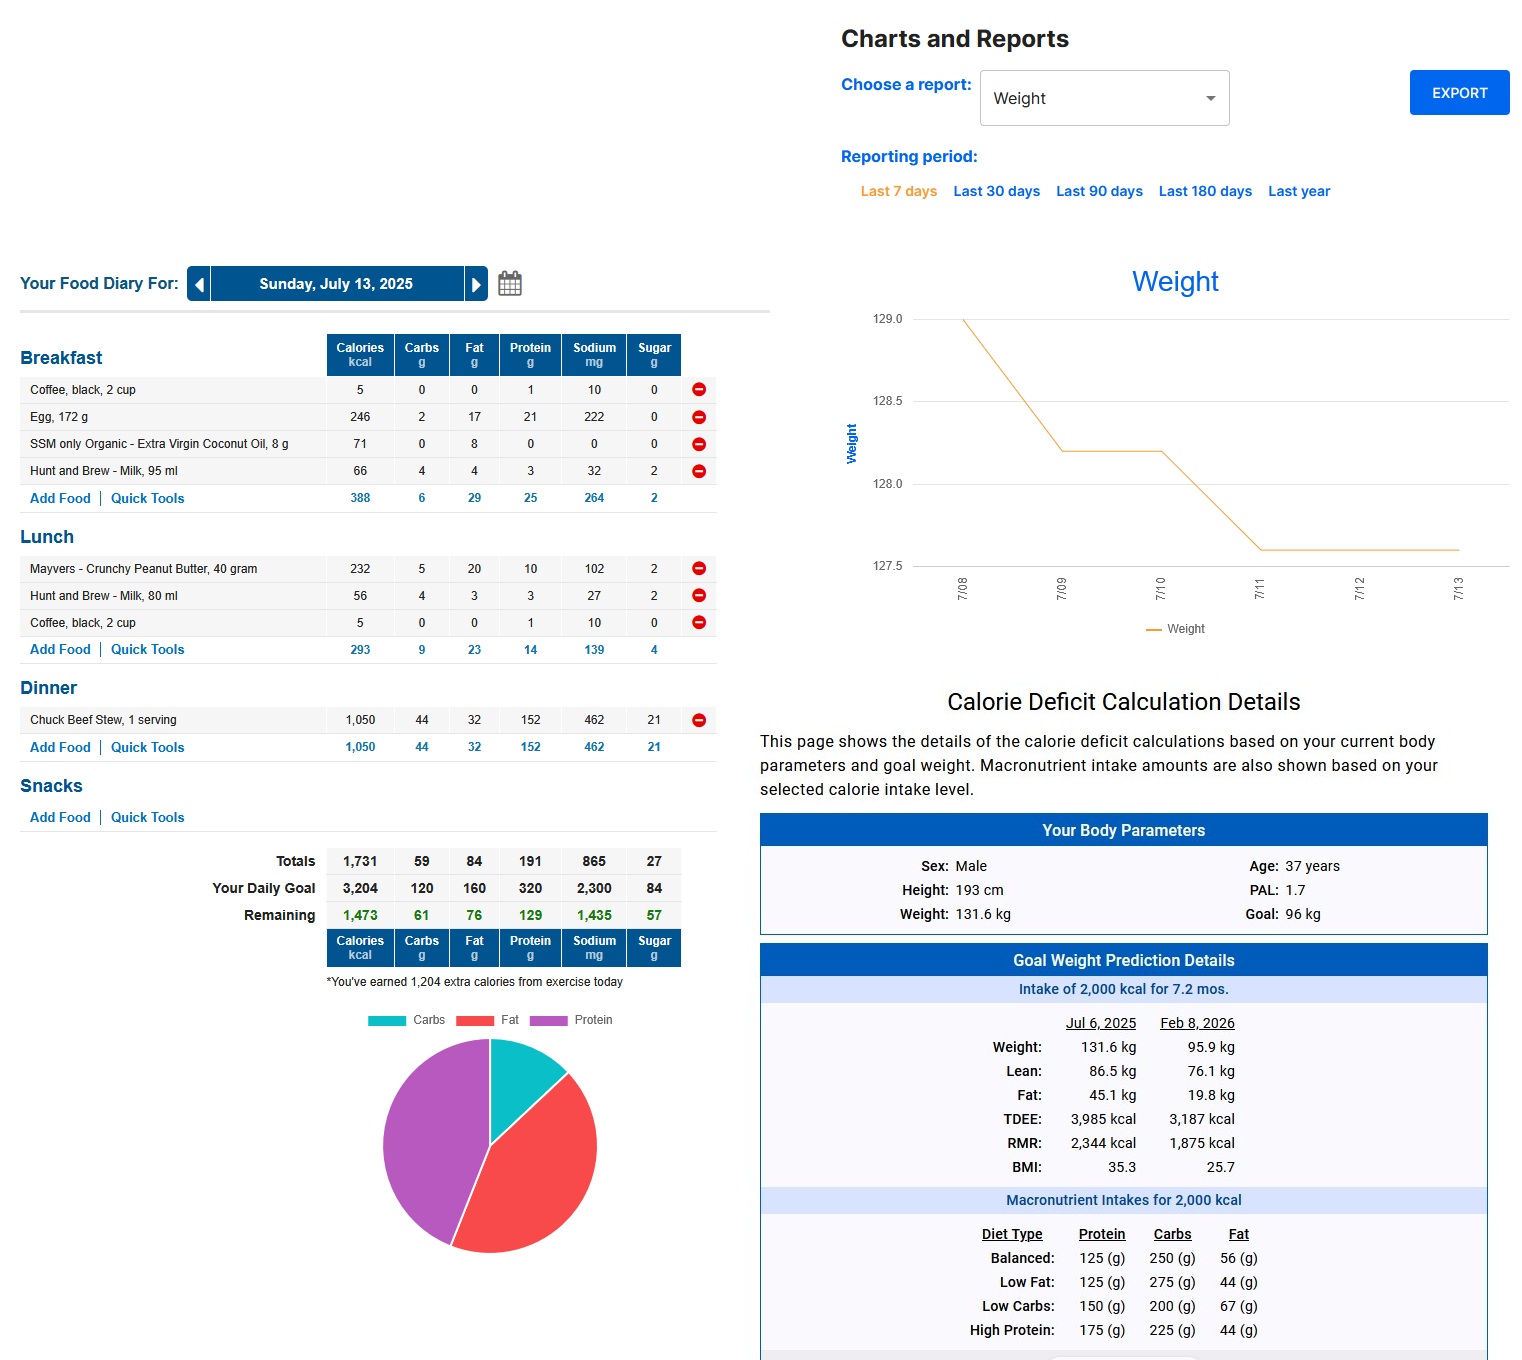Click Goal 96 kg body parameter

click(x=1283, y=914)
